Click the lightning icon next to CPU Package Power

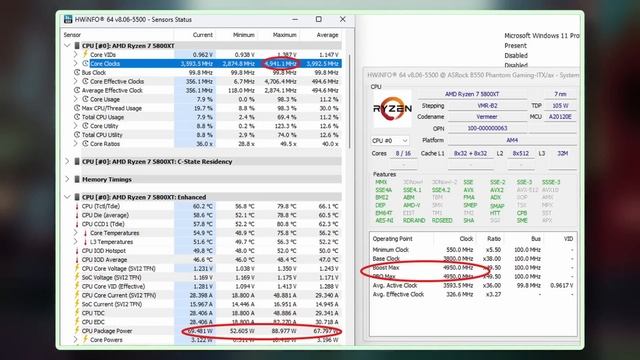coord(77,331)
